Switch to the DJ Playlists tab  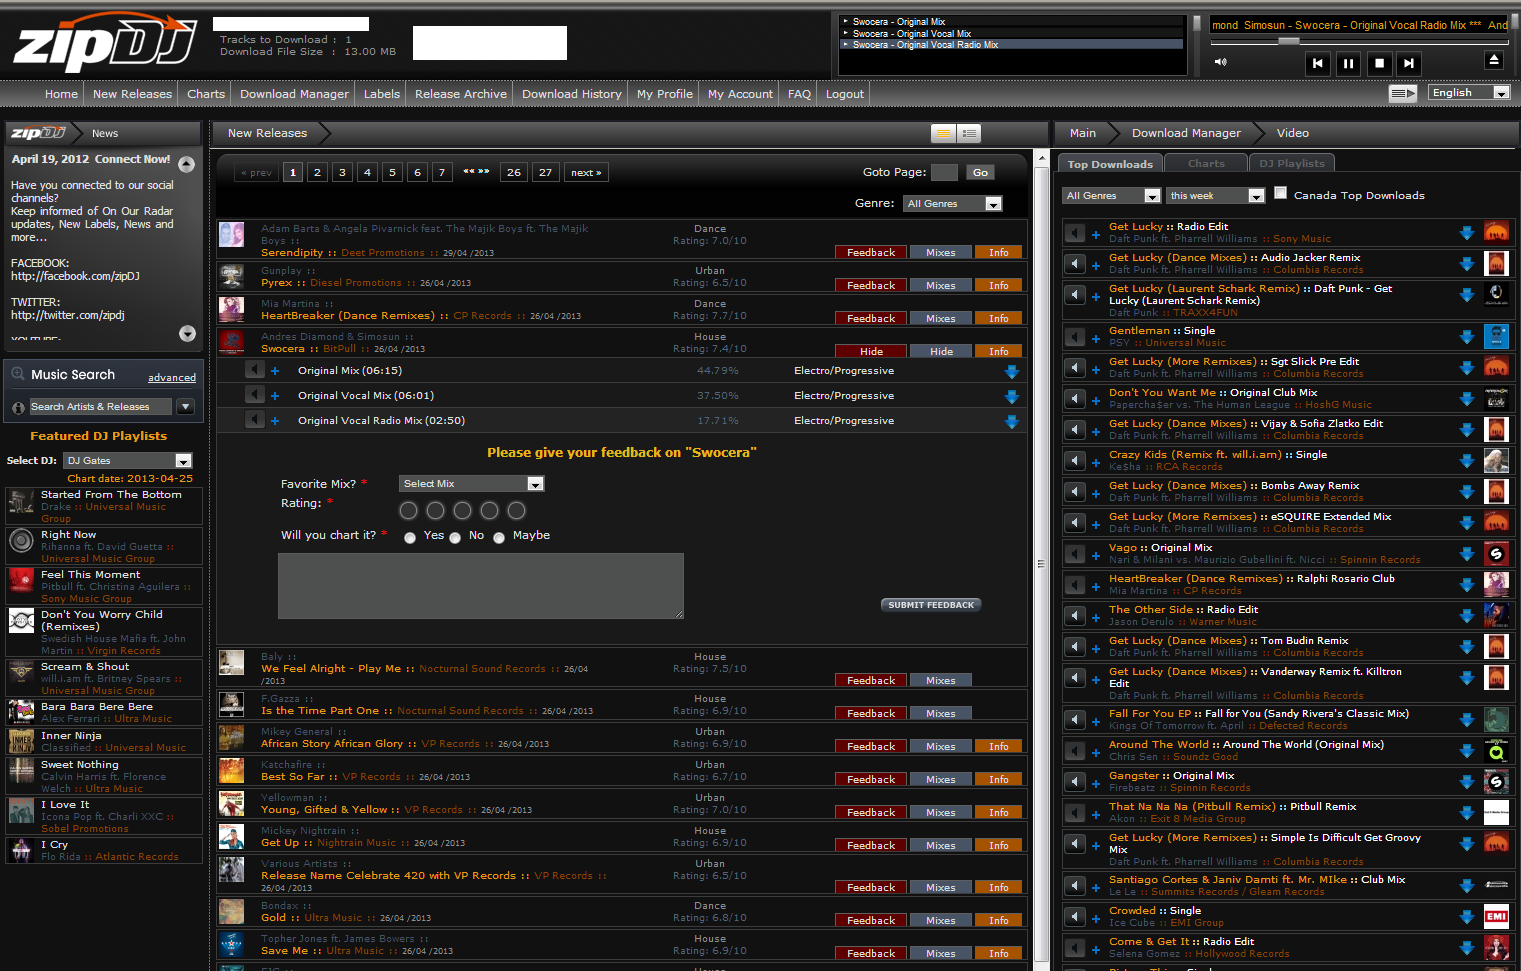click(1291, 163)
